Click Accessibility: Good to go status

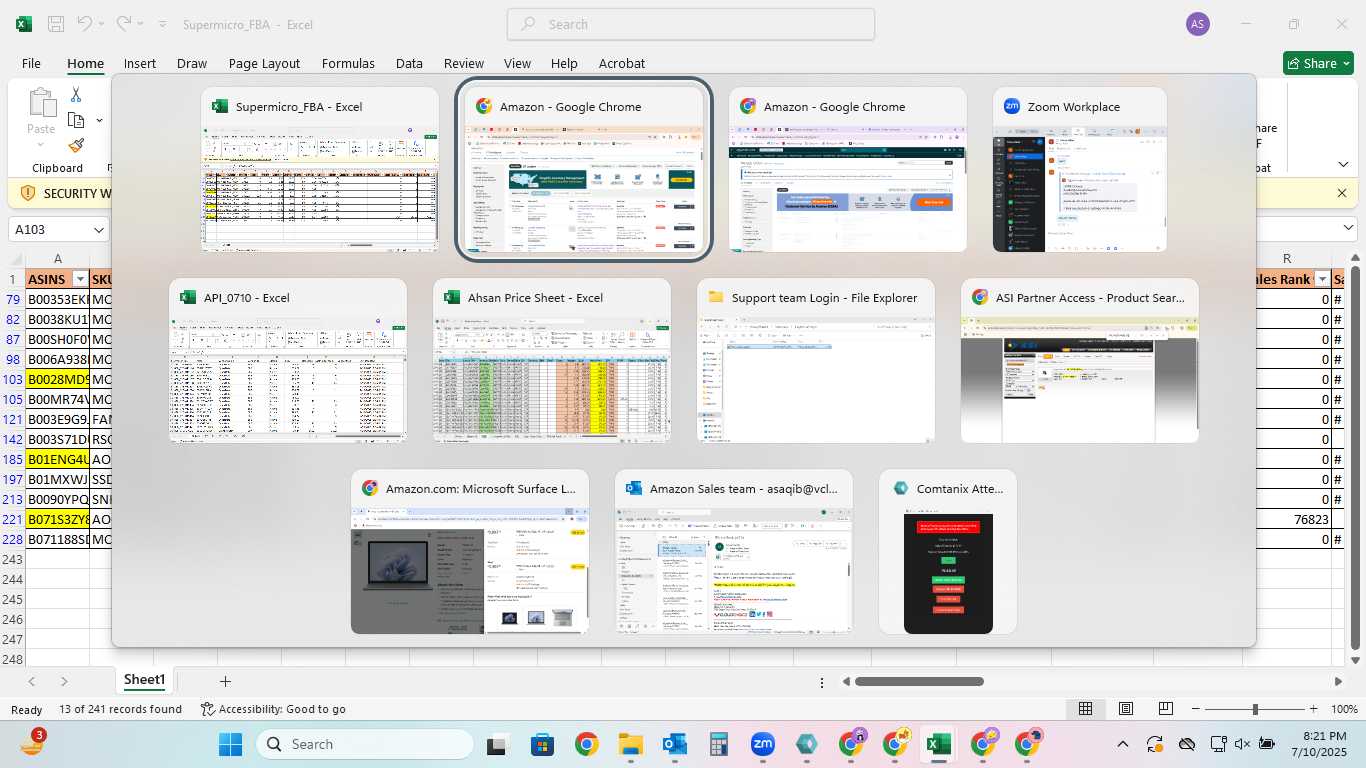pyautogui.click(x=273, y=709)
